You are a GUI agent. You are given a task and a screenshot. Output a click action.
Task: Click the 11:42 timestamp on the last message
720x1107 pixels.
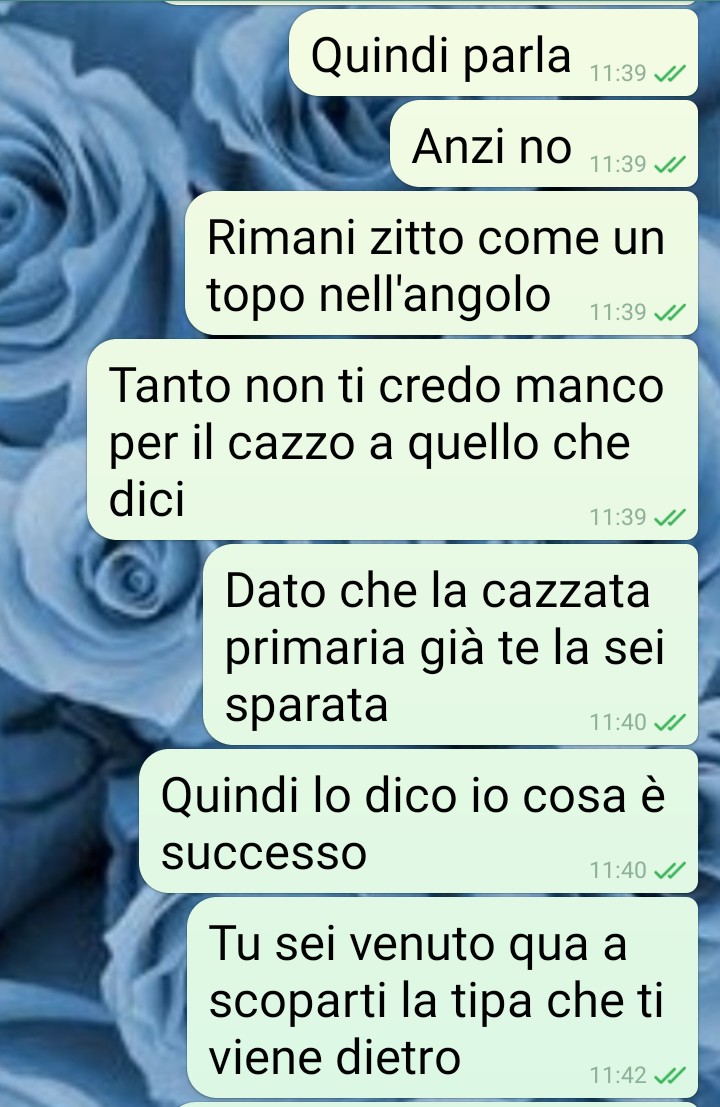click(x=618, y=1075)
